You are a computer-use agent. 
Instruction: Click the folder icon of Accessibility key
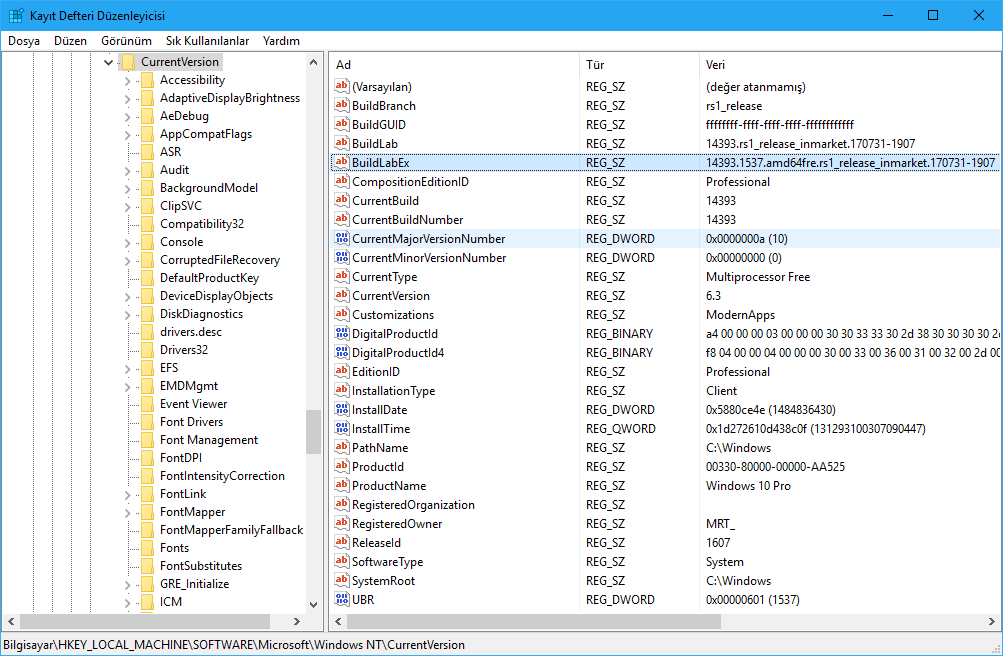point(147,80)
